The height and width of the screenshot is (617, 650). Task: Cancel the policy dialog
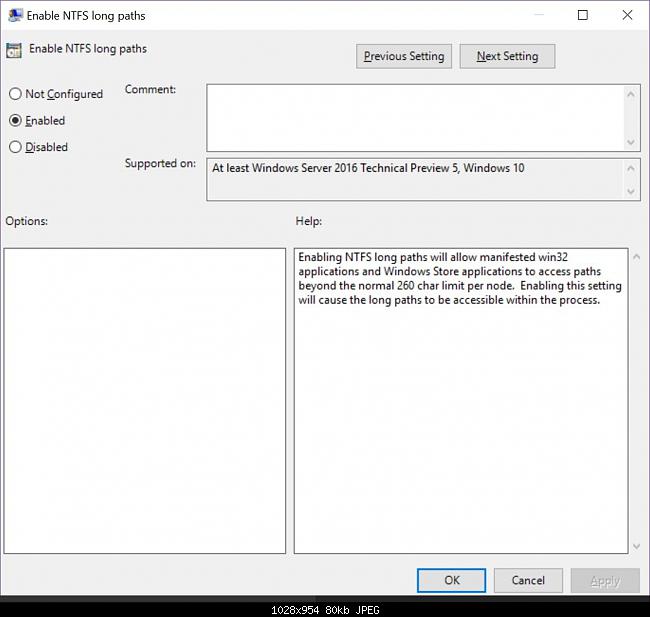528,580
